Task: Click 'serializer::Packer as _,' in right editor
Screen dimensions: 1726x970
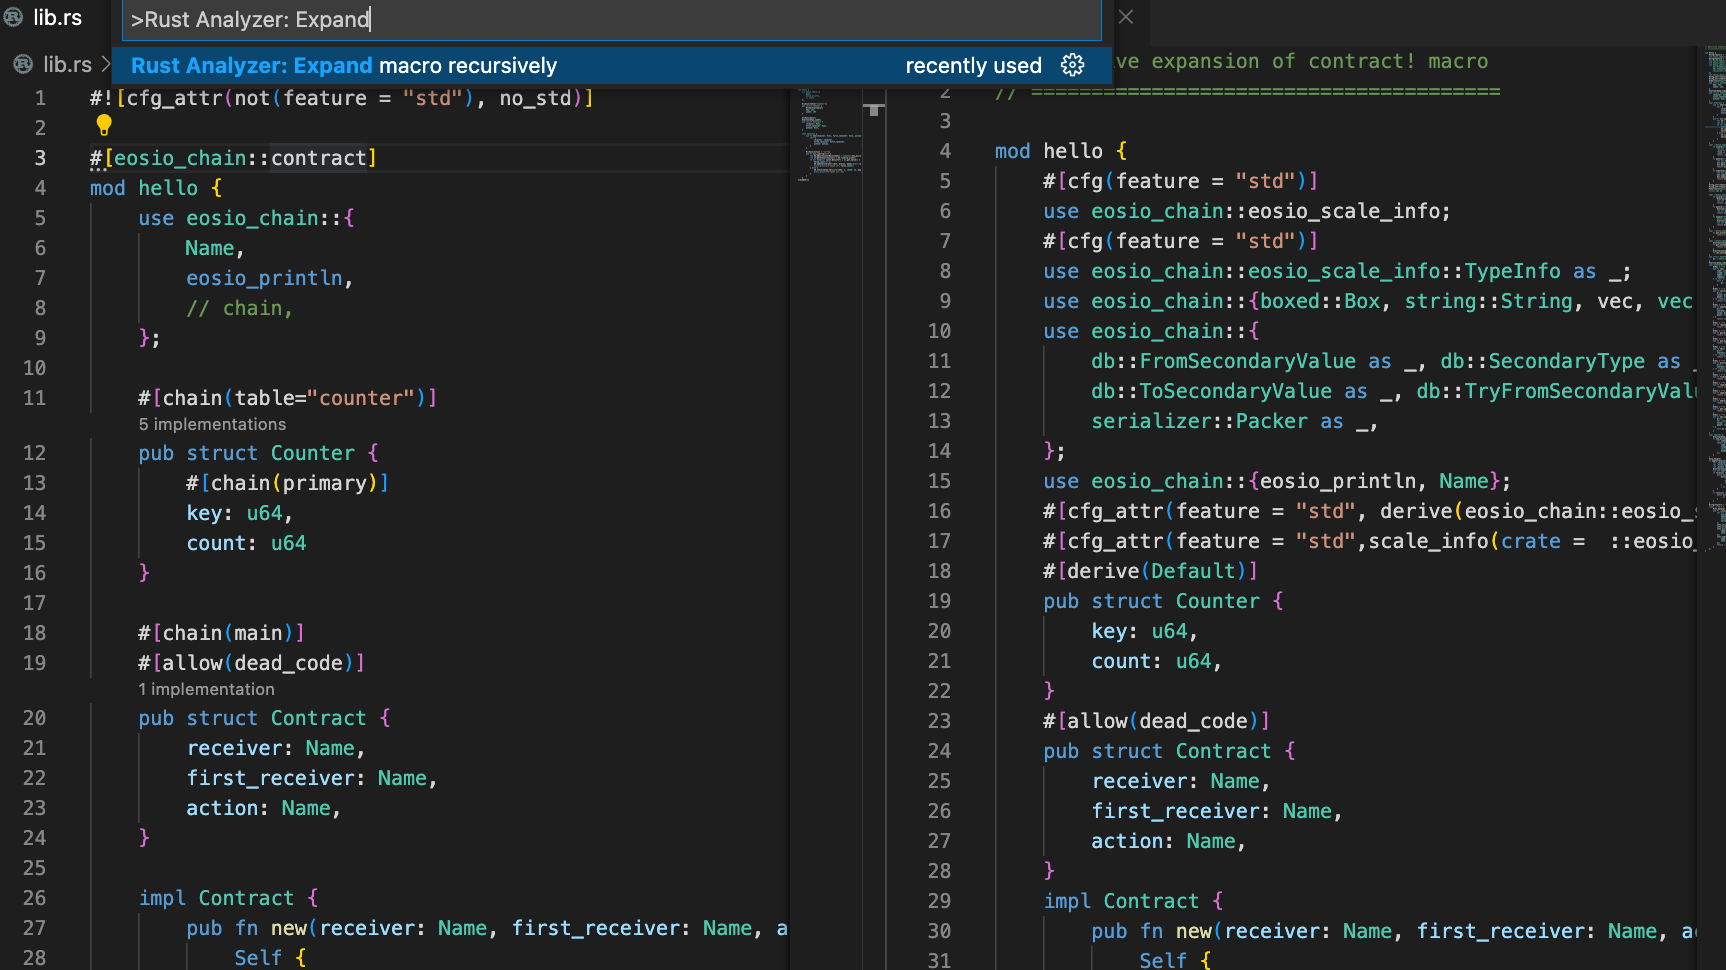Action: 1234,421
